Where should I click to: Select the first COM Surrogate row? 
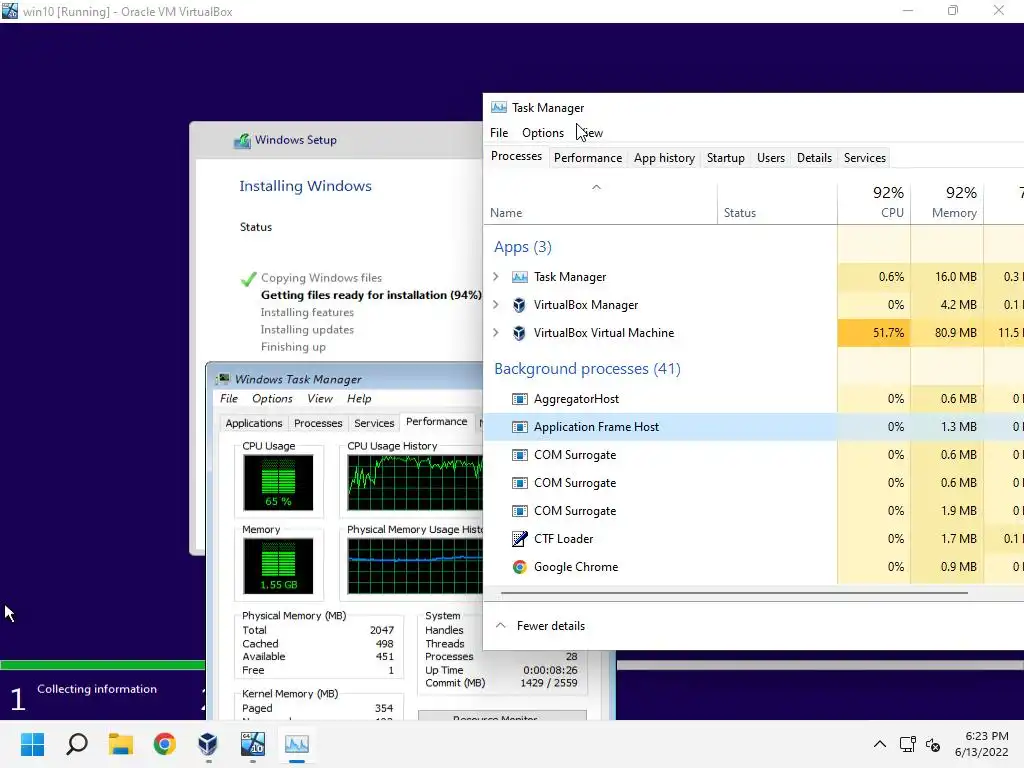click(x=754, y=455)
